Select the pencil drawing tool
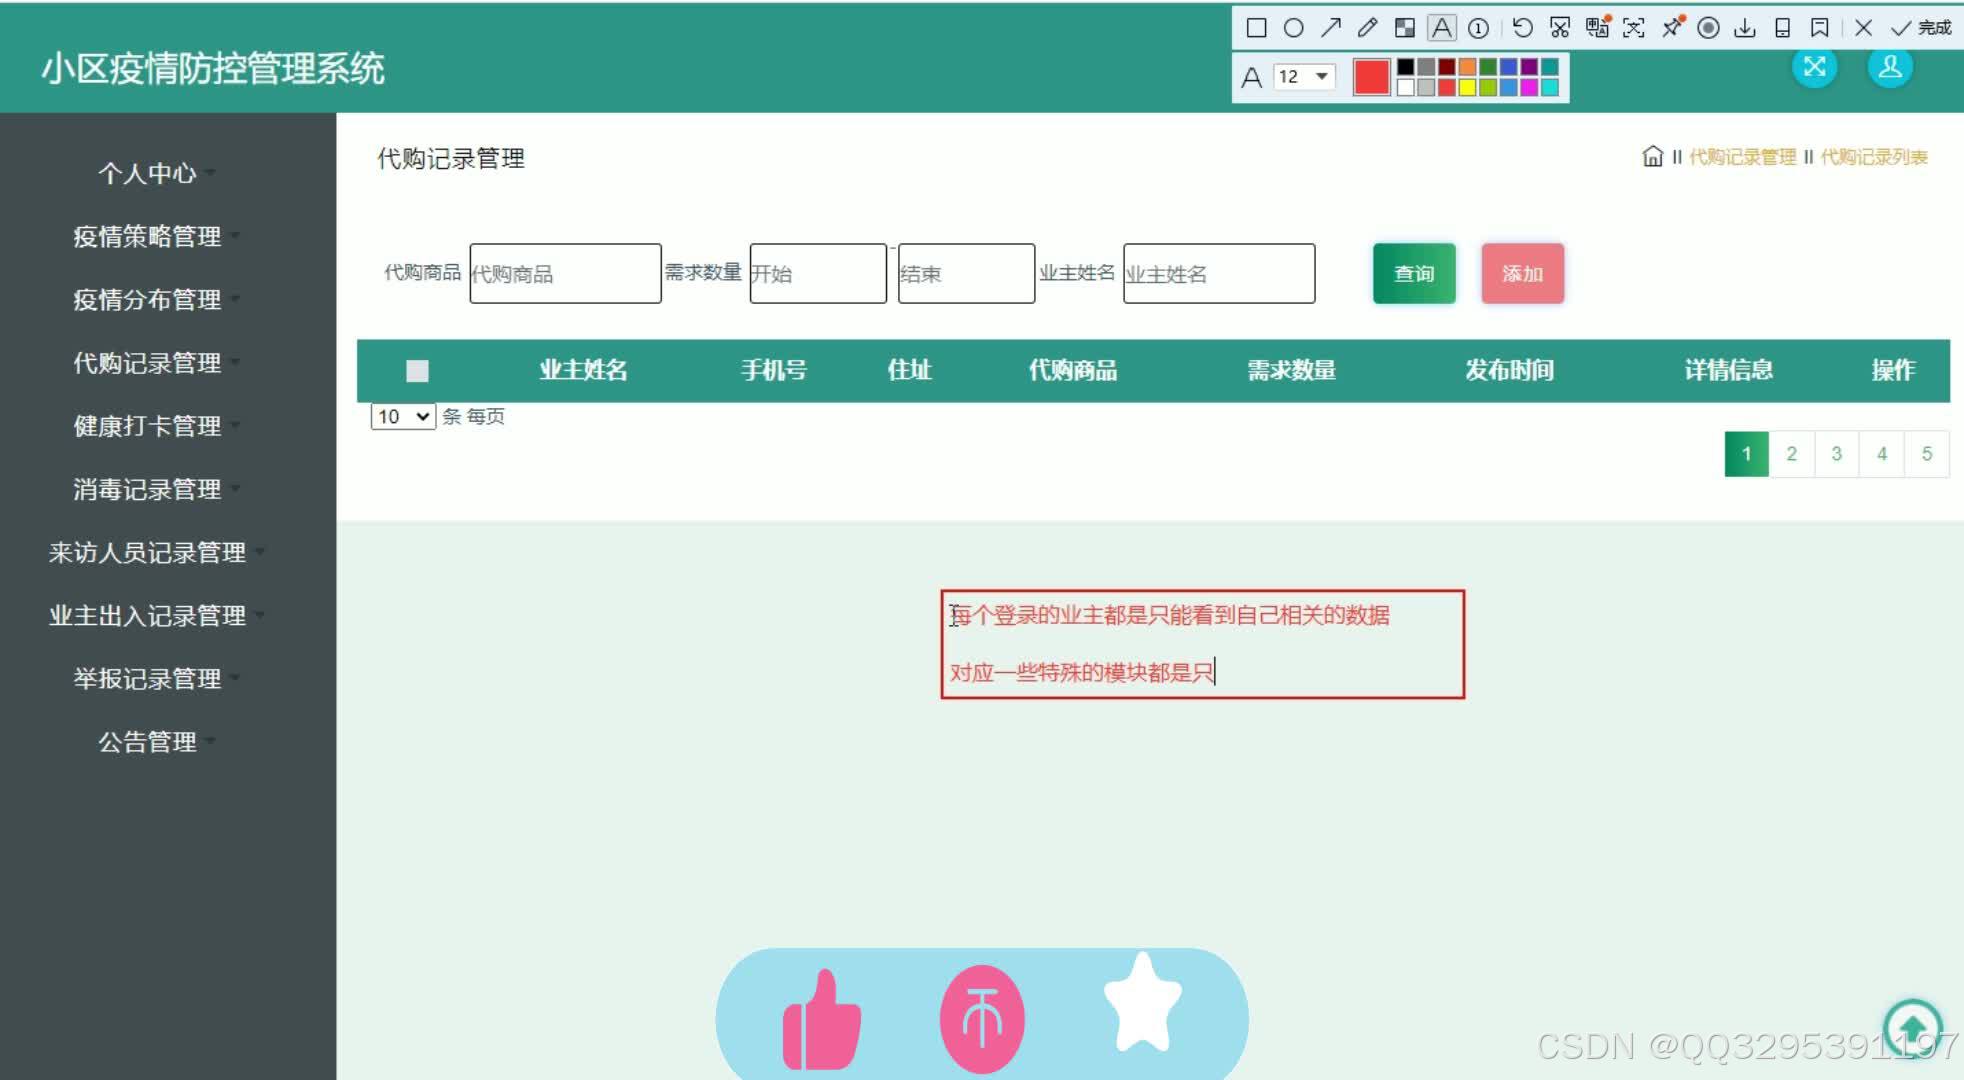This screenshot has width=1964, height=1080. pyautogui.click(x=1367, y=28)
